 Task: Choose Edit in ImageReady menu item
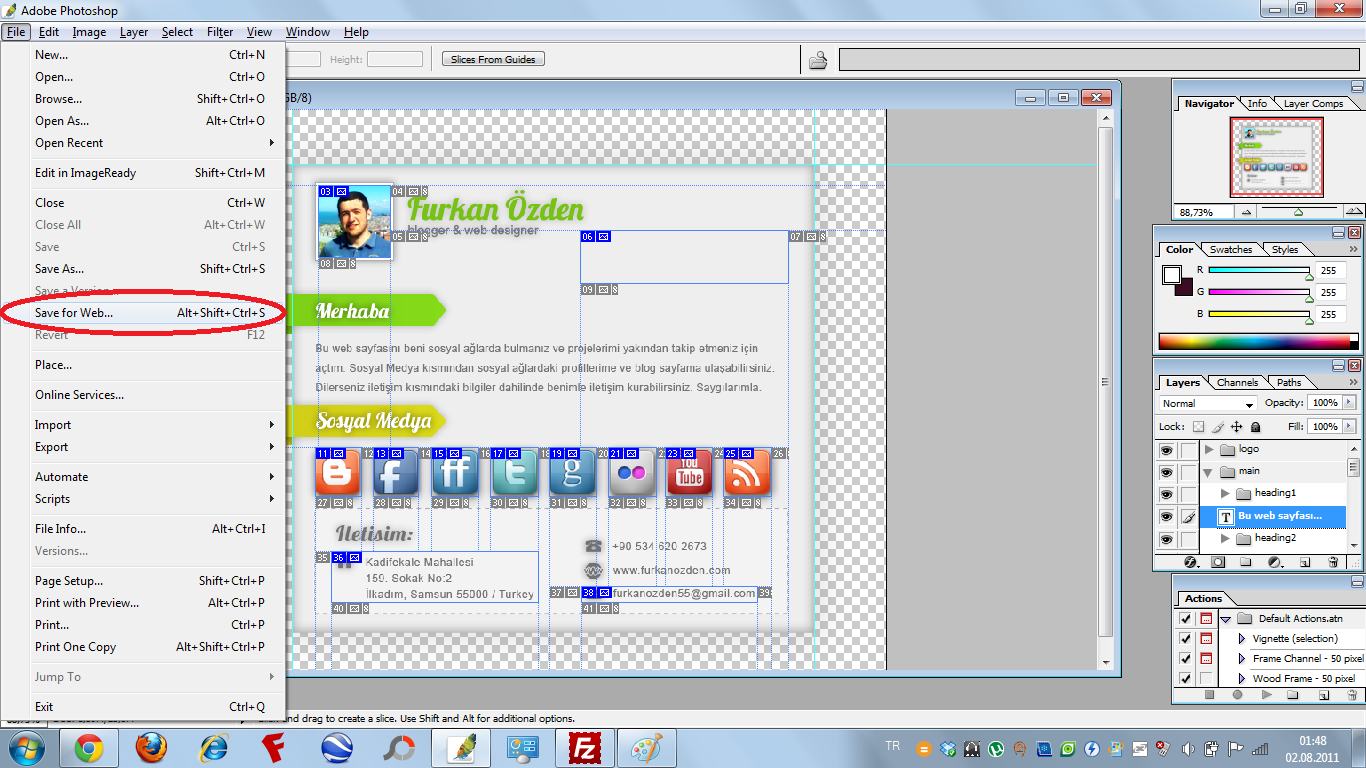point(143,173)
